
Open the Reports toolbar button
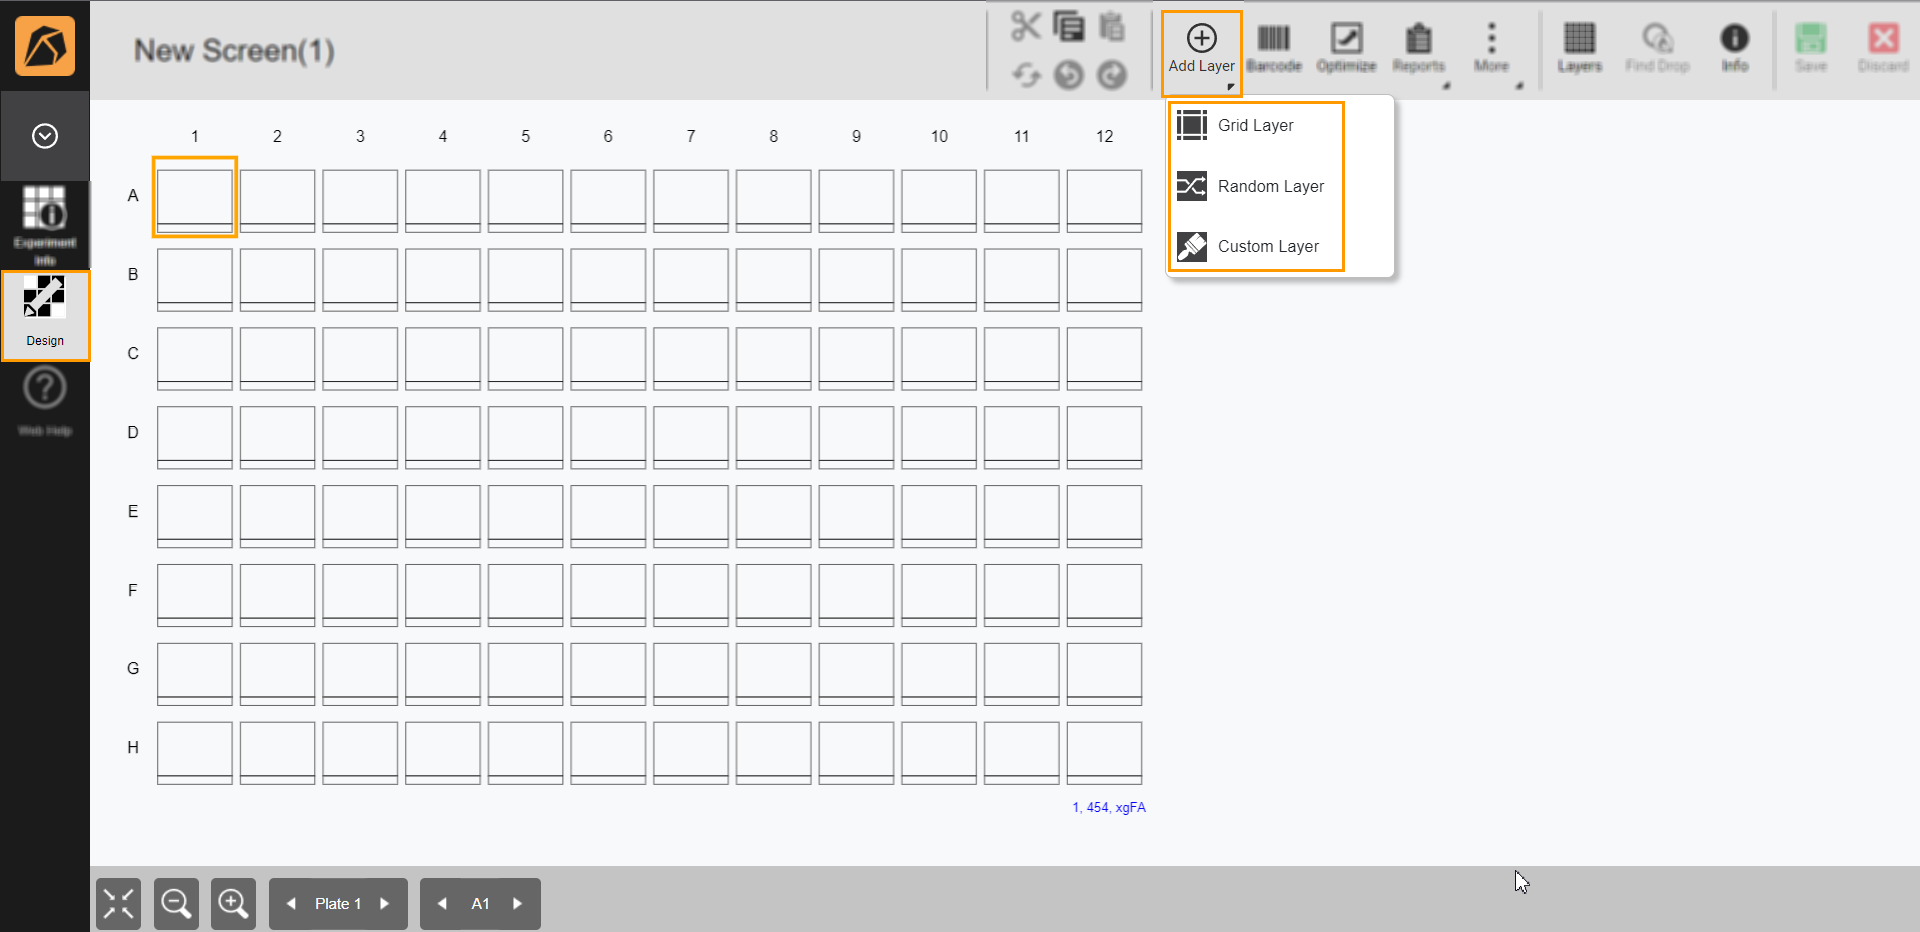(1418, 48)
